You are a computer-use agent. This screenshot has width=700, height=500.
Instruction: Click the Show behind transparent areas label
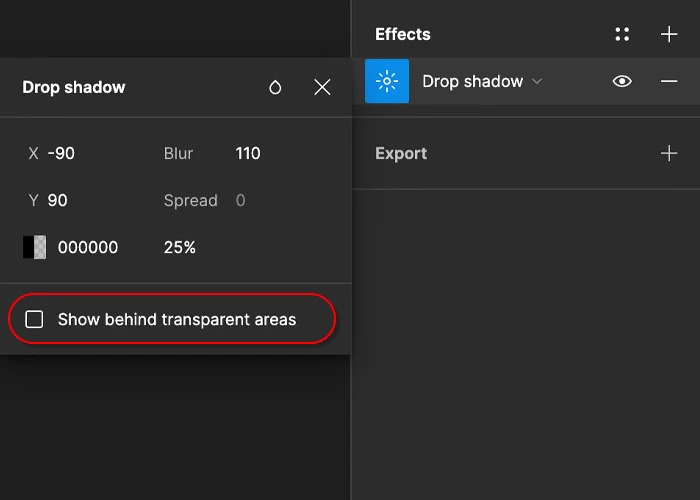coord(177,320)
